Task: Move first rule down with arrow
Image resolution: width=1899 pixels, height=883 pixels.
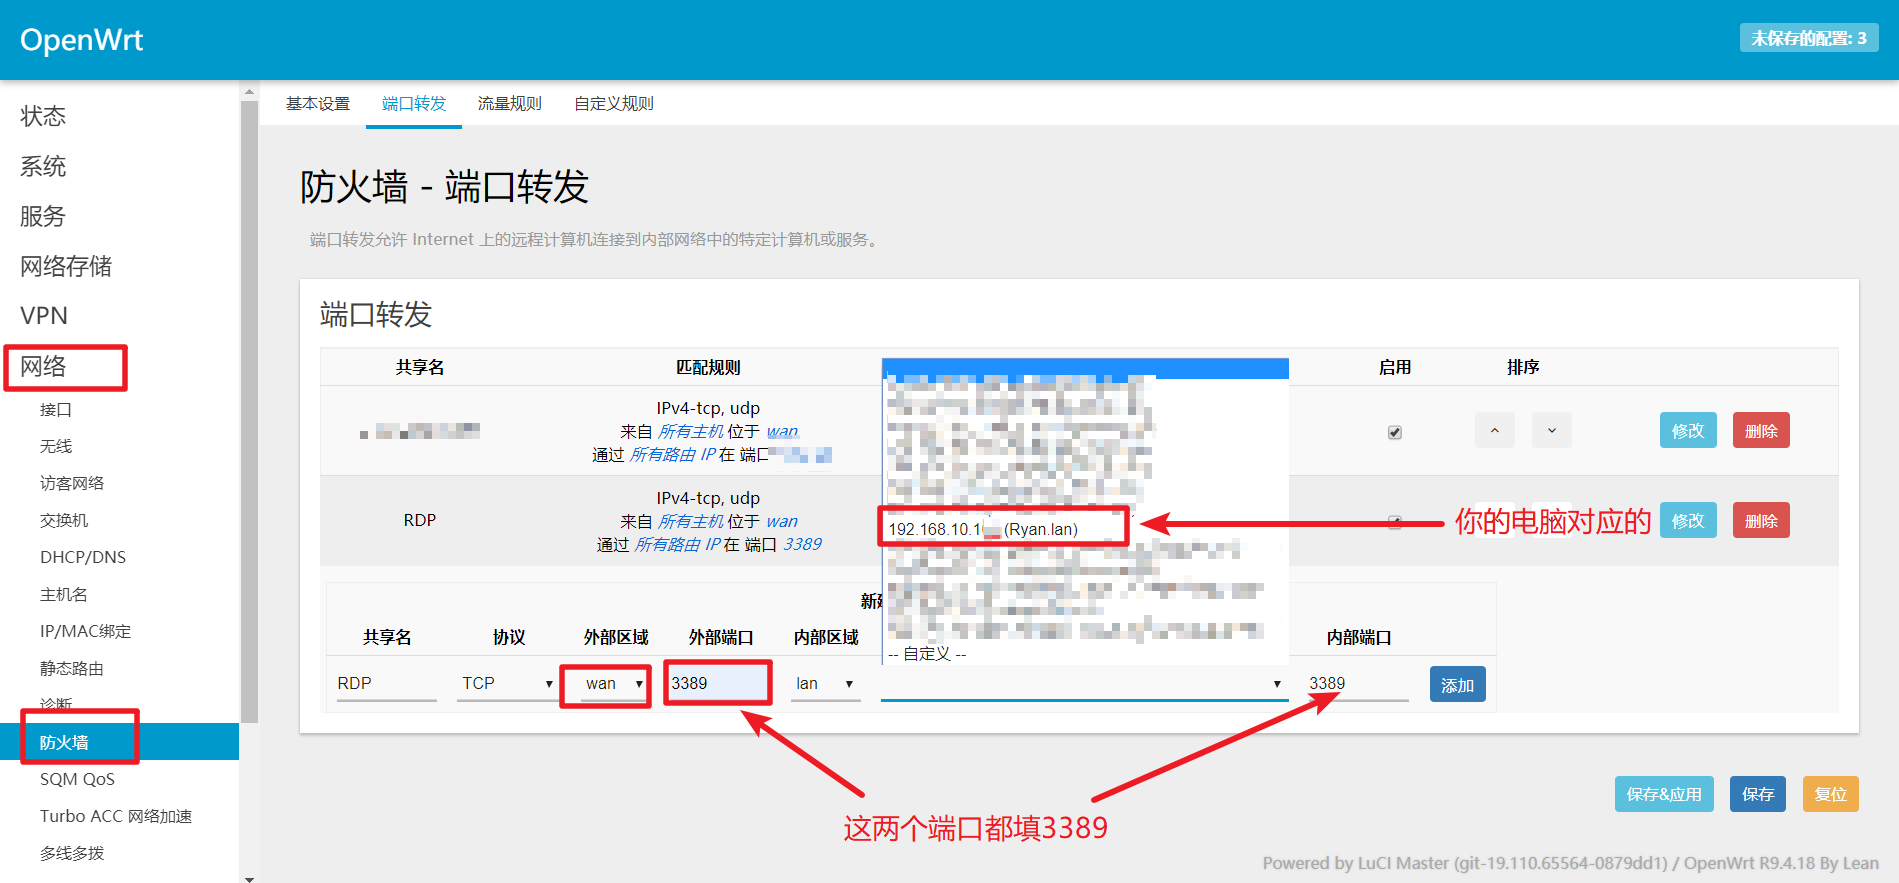Action: tap(1551, 431)
